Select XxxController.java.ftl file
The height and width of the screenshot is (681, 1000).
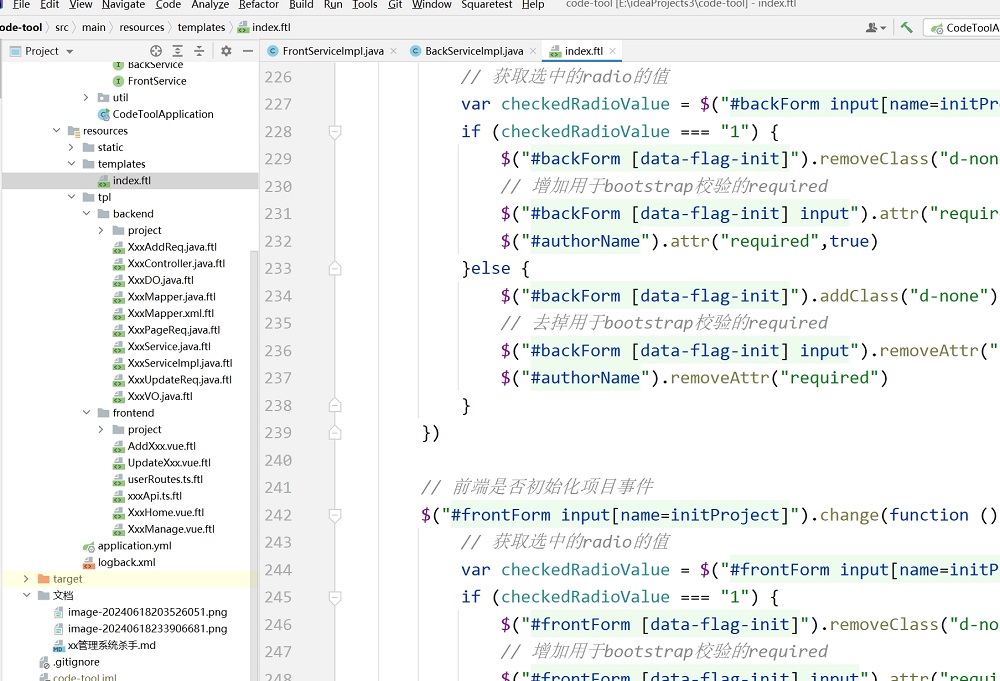click(176, 263)
